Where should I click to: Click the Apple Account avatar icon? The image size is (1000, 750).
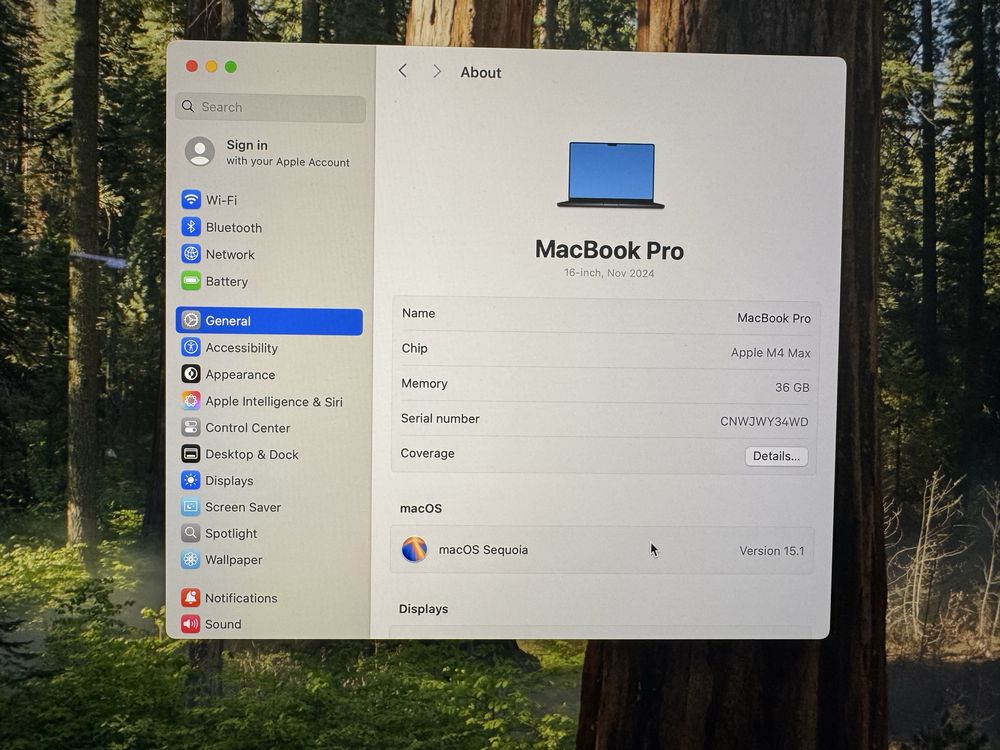[x=200, y=152]
